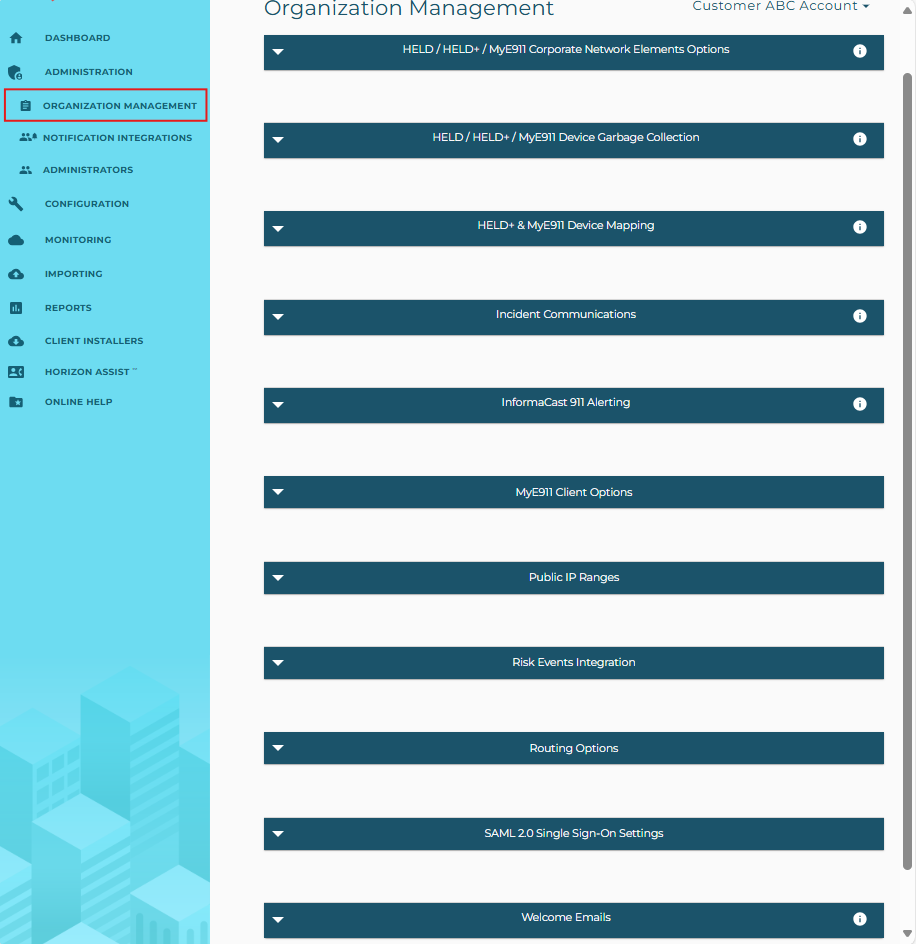
Task: Click the Administration shield icon
Action: [x=15, y=72]
